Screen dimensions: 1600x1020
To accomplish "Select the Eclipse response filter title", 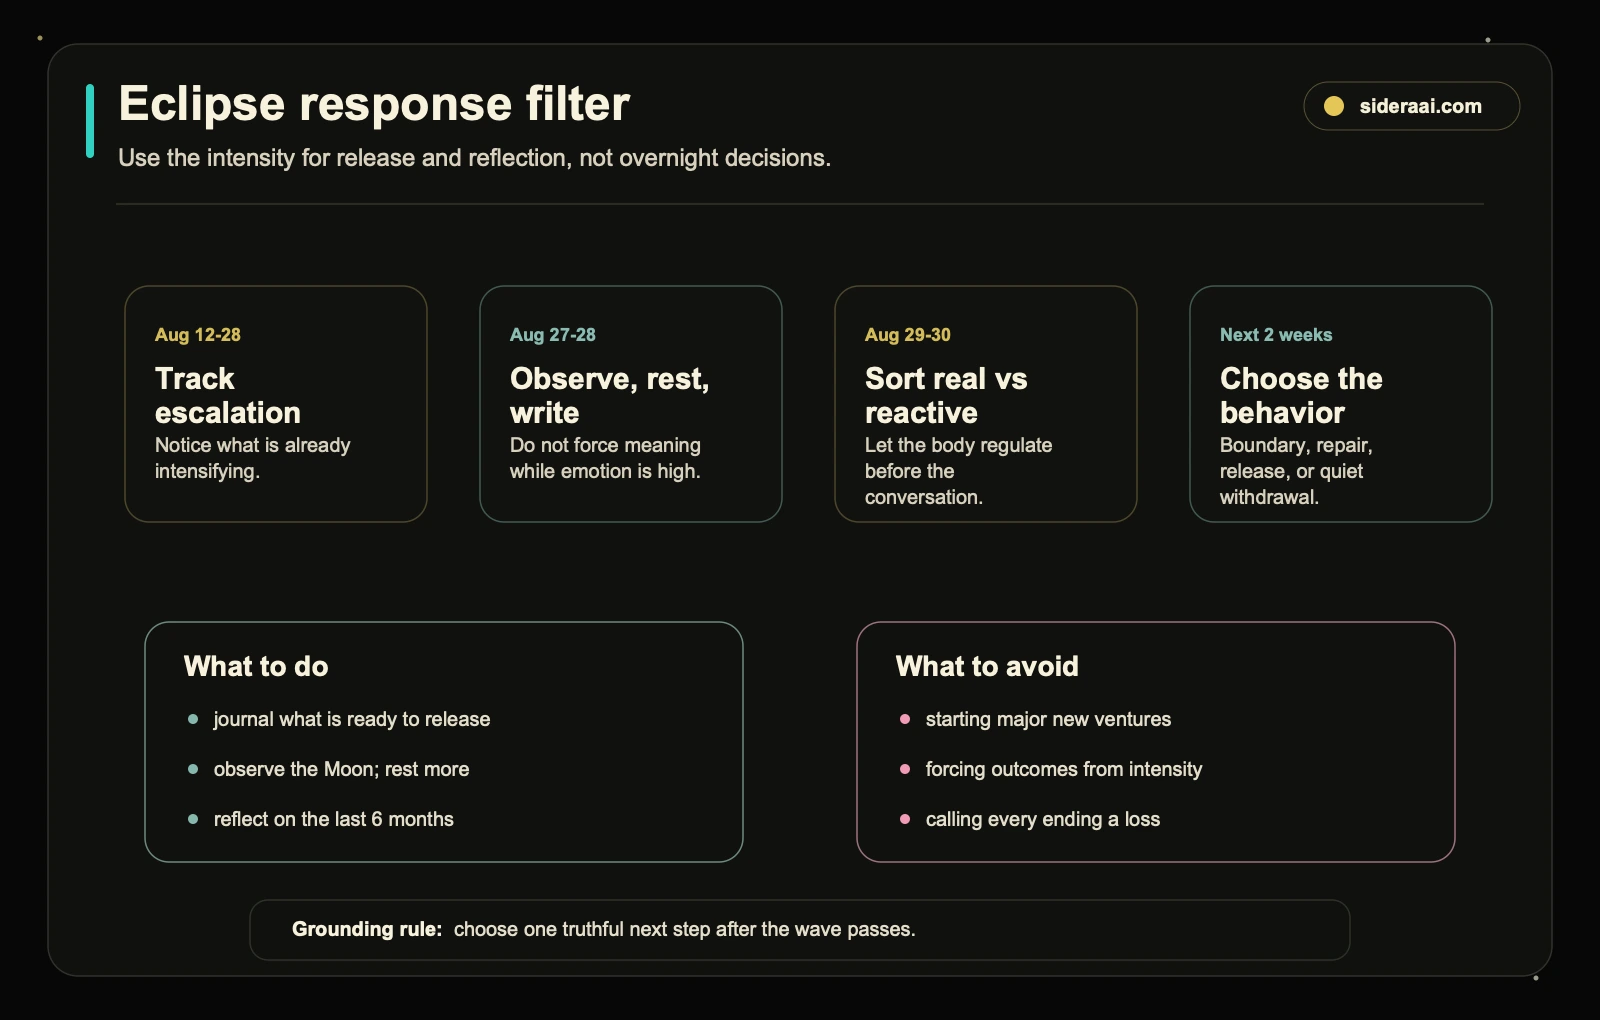I will tap(374, 104).
